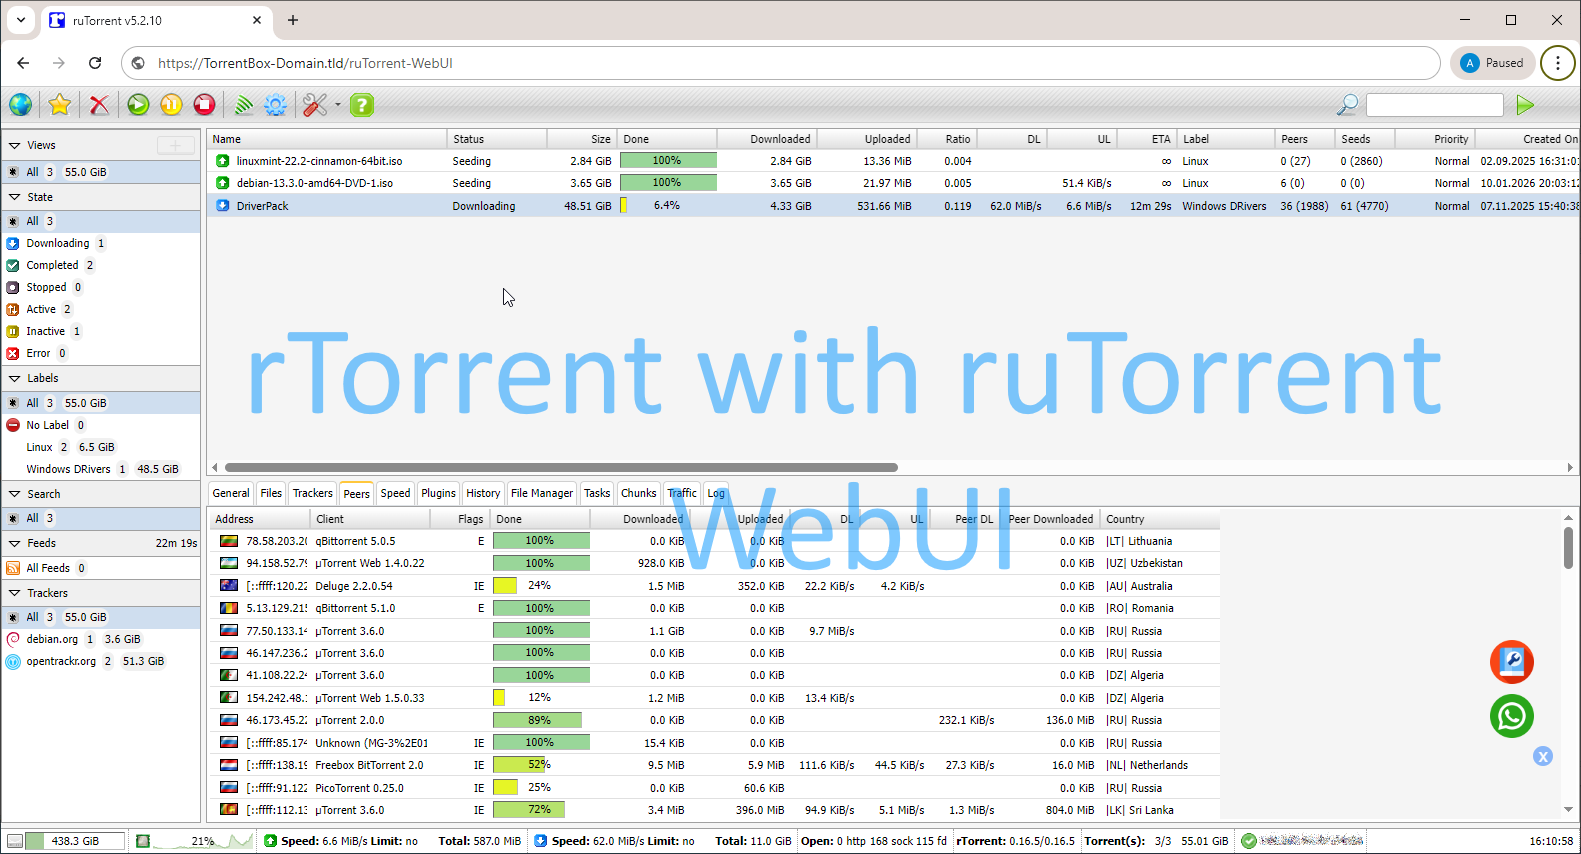Open ruTorrent settings via the blue gear icon
Image resolution: width=1581 pixels, height=854 pixels.
click(x=275, y=105)
